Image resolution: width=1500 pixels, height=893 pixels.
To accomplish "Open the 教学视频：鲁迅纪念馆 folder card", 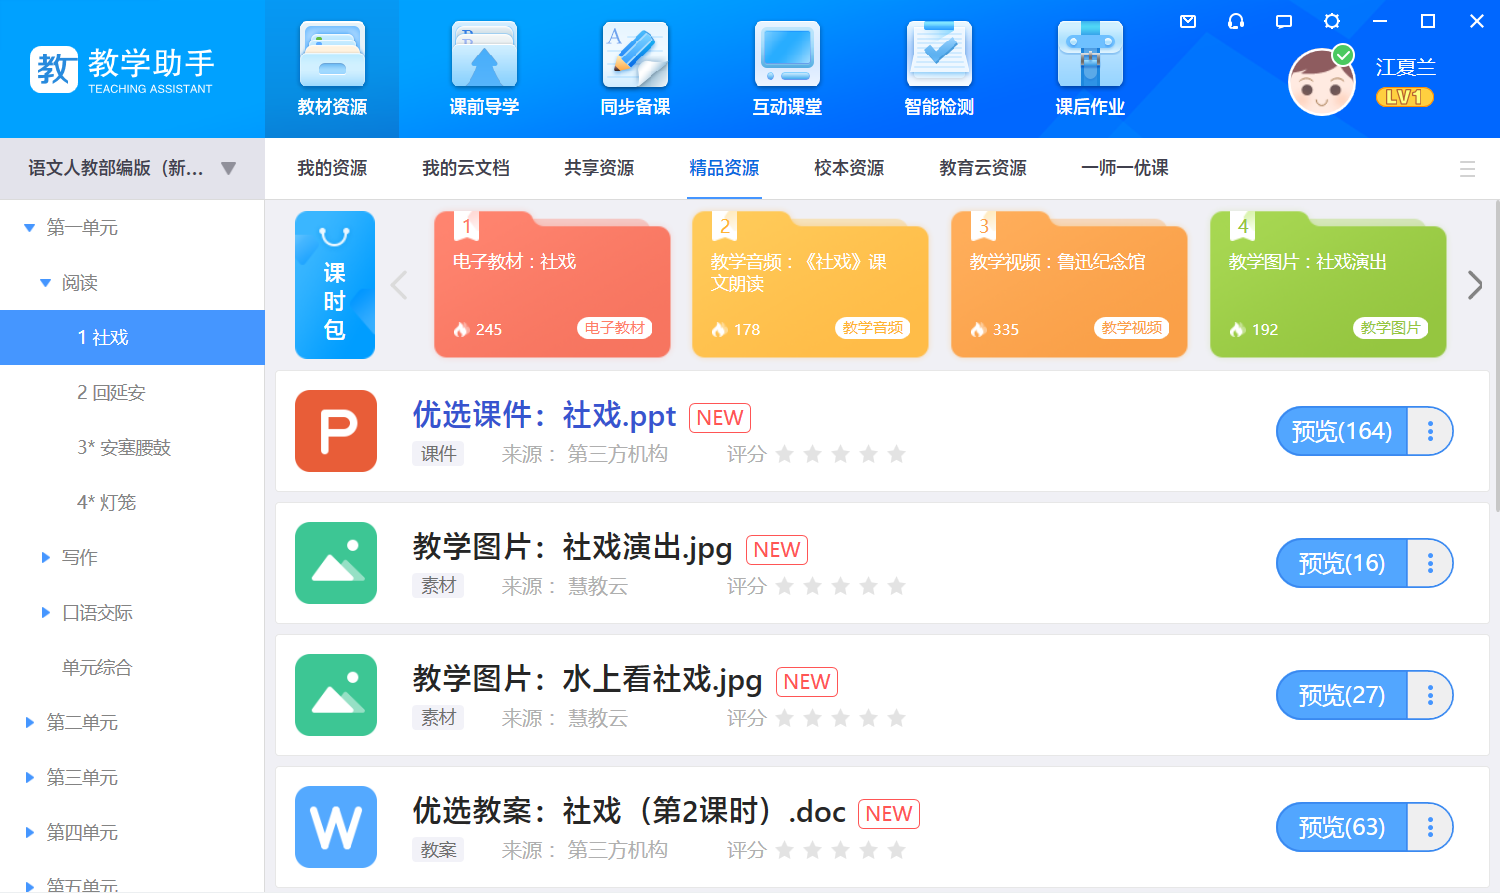I will [1068, 285].
